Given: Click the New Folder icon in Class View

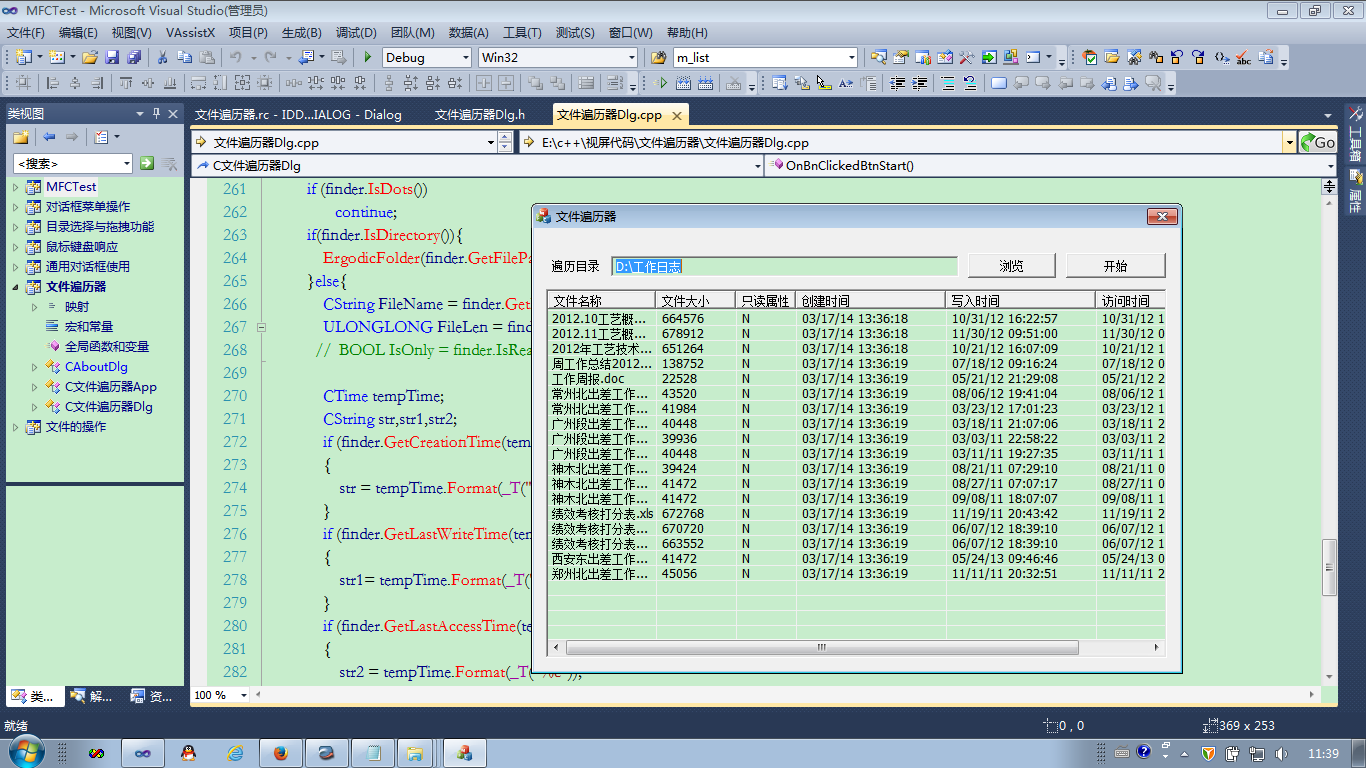Looking at the screenshot, I should click(x=21, y=137).
